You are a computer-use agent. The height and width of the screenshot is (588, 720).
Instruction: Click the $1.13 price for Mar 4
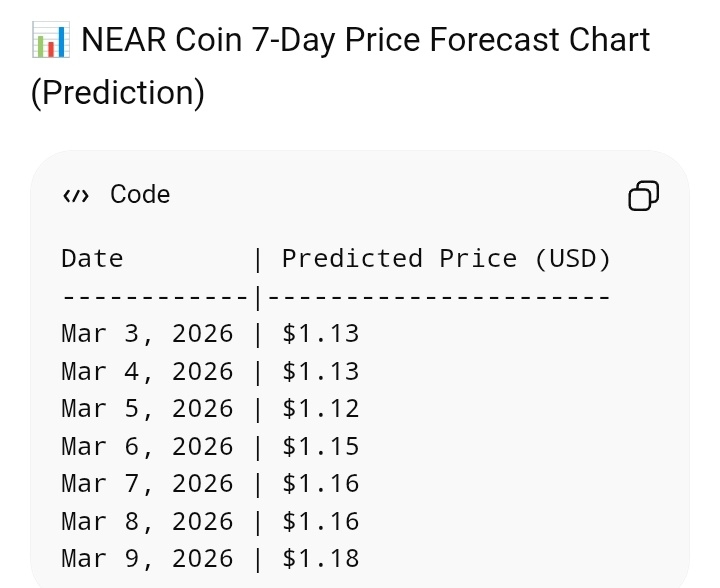click(321, 372)
